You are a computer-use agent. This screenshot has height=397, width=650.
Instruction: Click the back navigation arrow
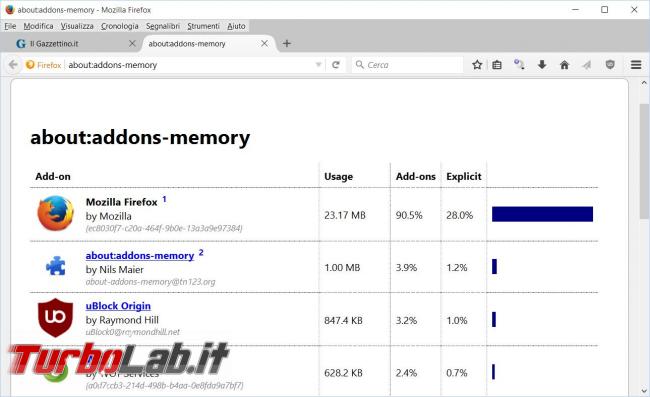tap(13, 65)
